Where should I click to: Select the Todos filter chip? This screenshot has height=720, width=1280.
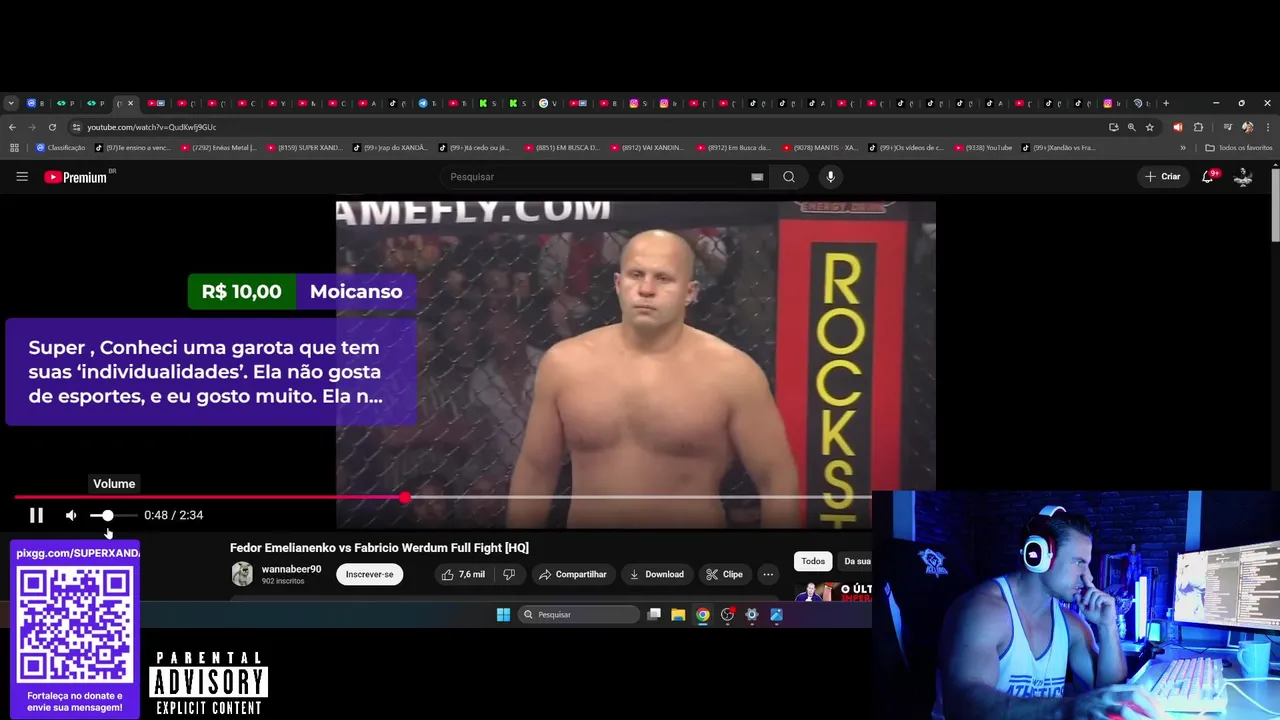pyautogui.click(x=813, y=561)
